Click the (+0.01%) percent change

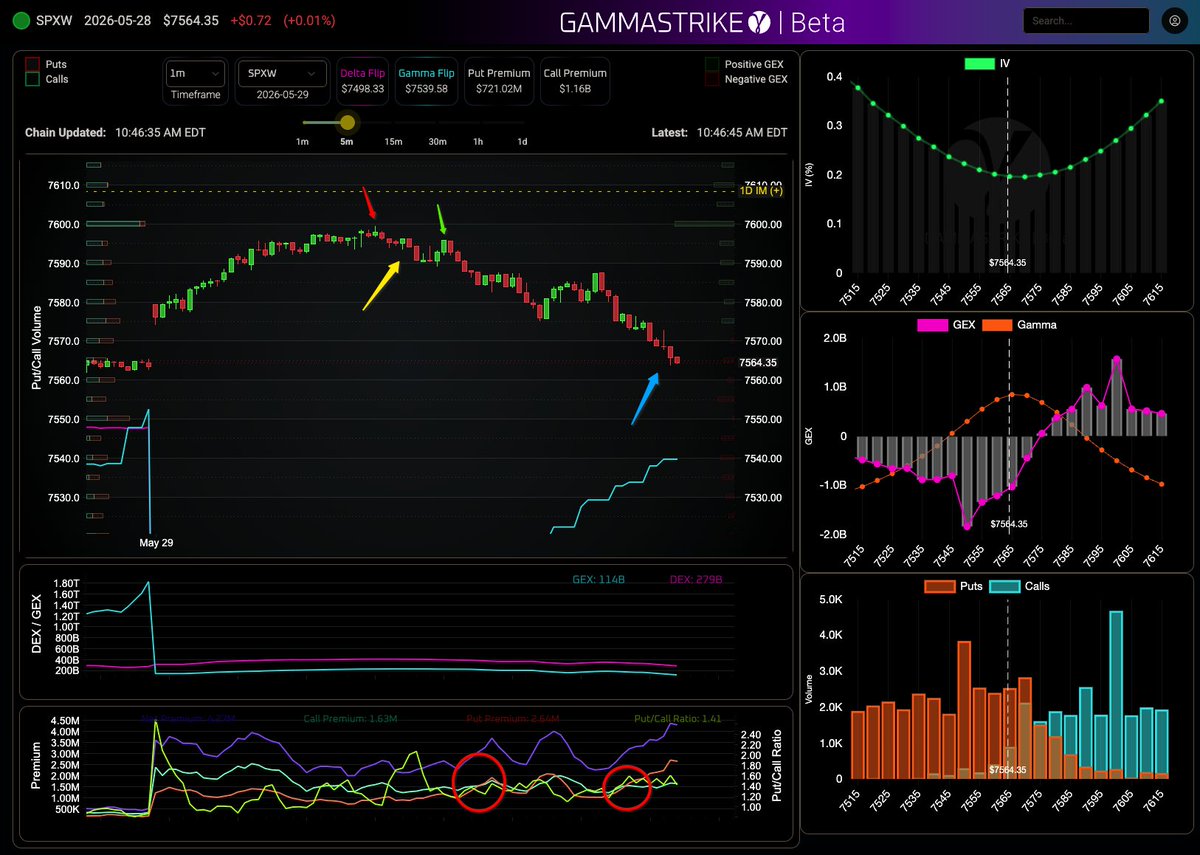tap(309, 20)
